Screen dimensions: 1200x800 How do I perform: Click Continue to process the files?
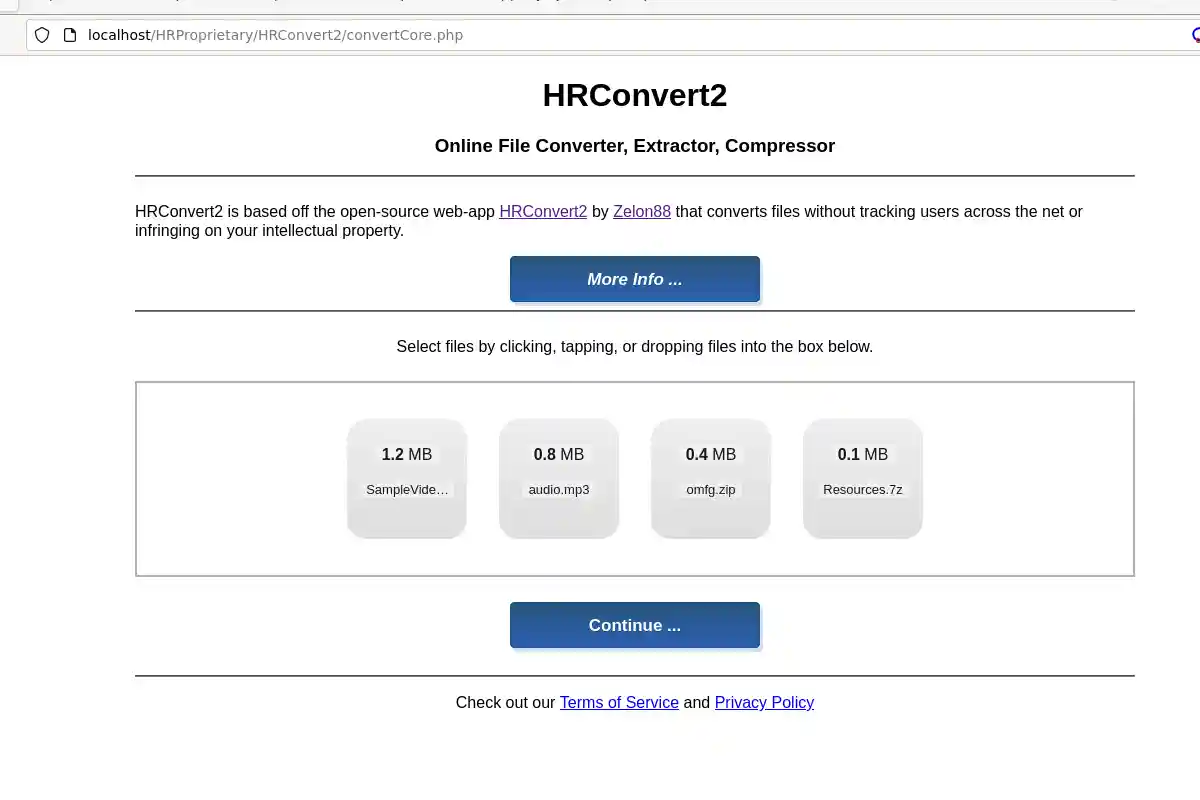pyautogui.click(x=635, y=625)
